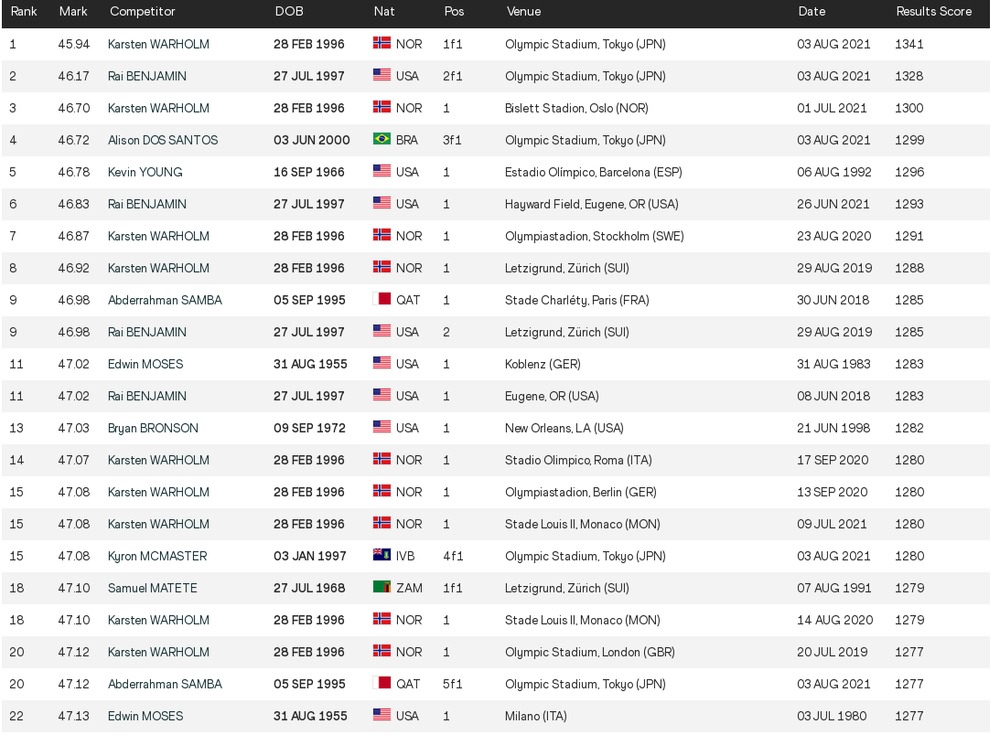Screen dimensions: 1000x735
Task: Click the Venue column header
Action: (x=523, y=12)
